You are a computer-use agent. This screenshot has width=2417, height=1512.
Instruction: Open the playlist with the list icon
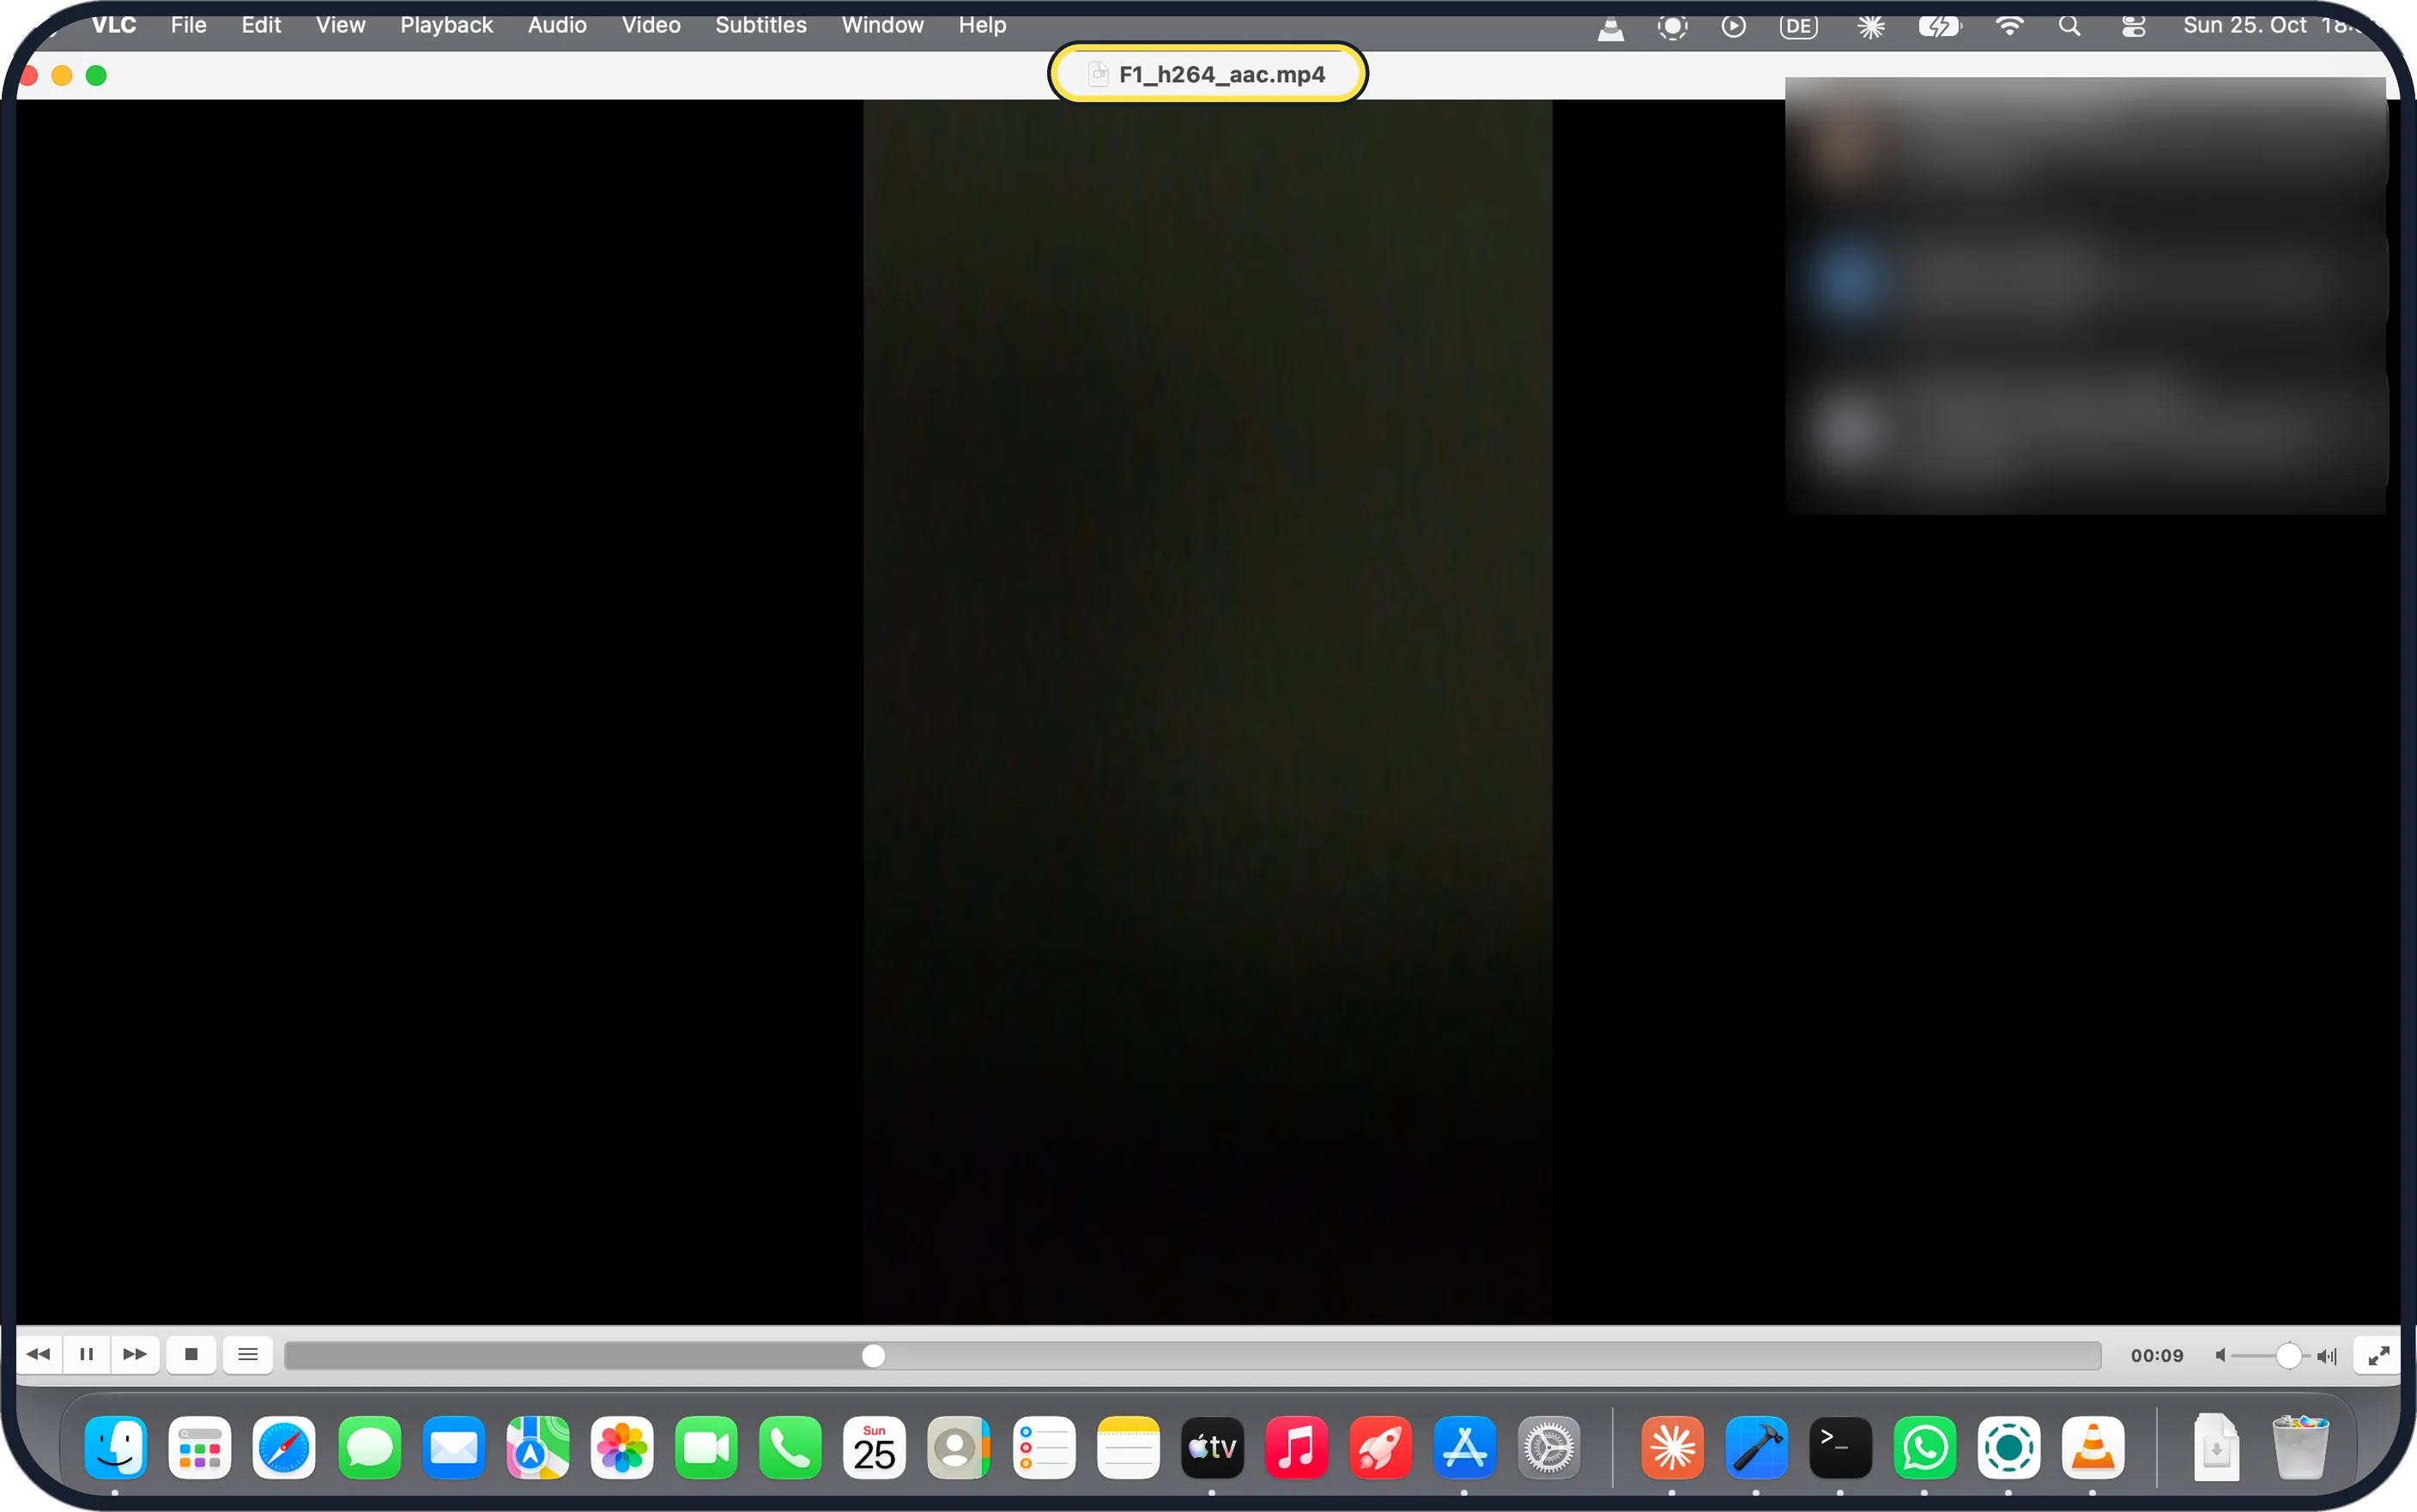pyautogui.click(x=248, y=1354)
